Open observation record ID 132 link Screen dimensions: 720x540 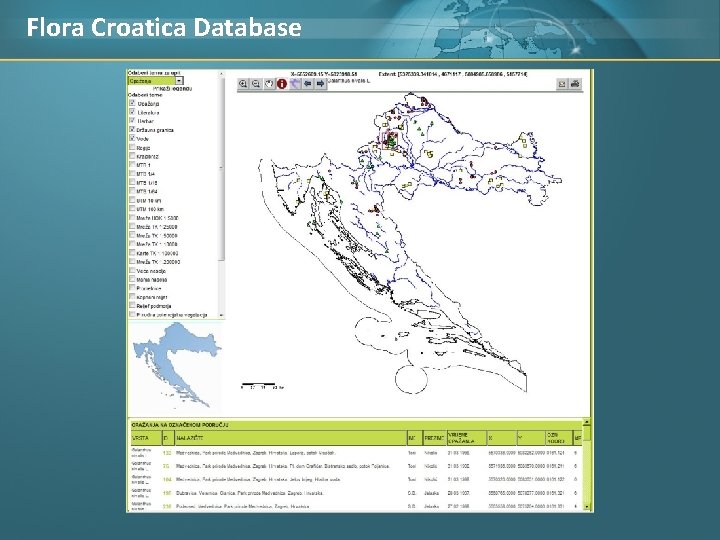point(167,453)
